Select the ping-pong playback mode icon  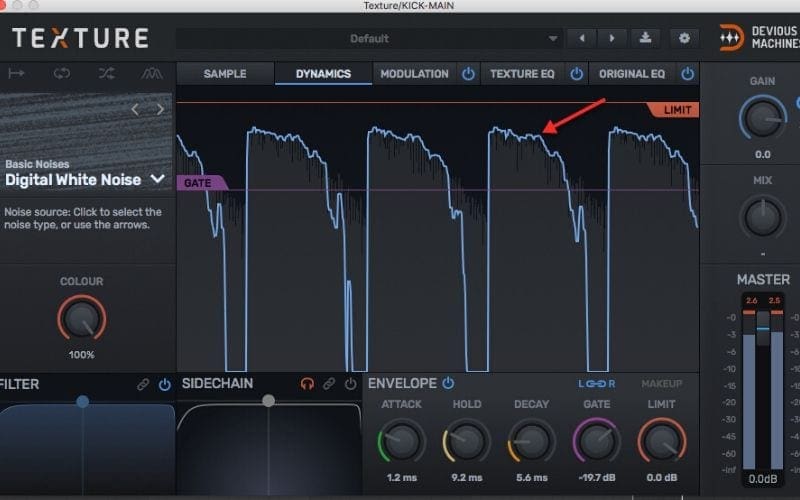point(152,73)
